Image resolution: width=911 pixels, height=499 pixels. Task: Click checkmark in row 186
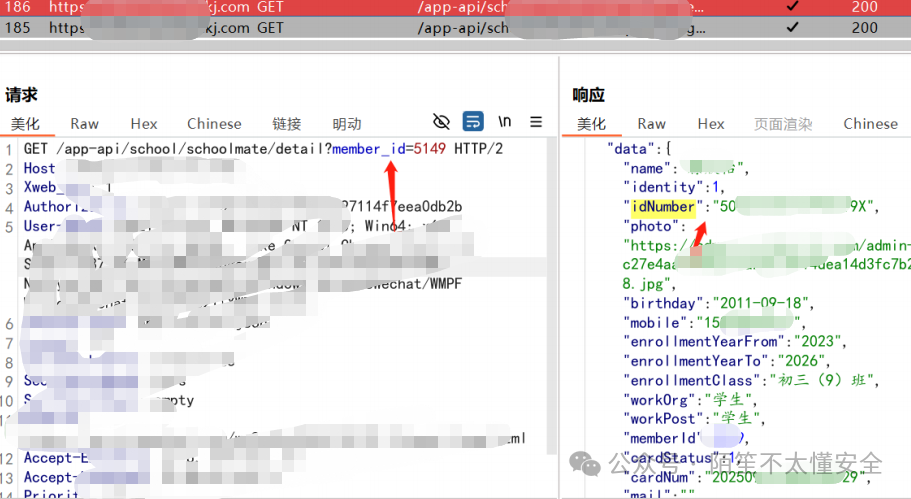tap(792, 6)
